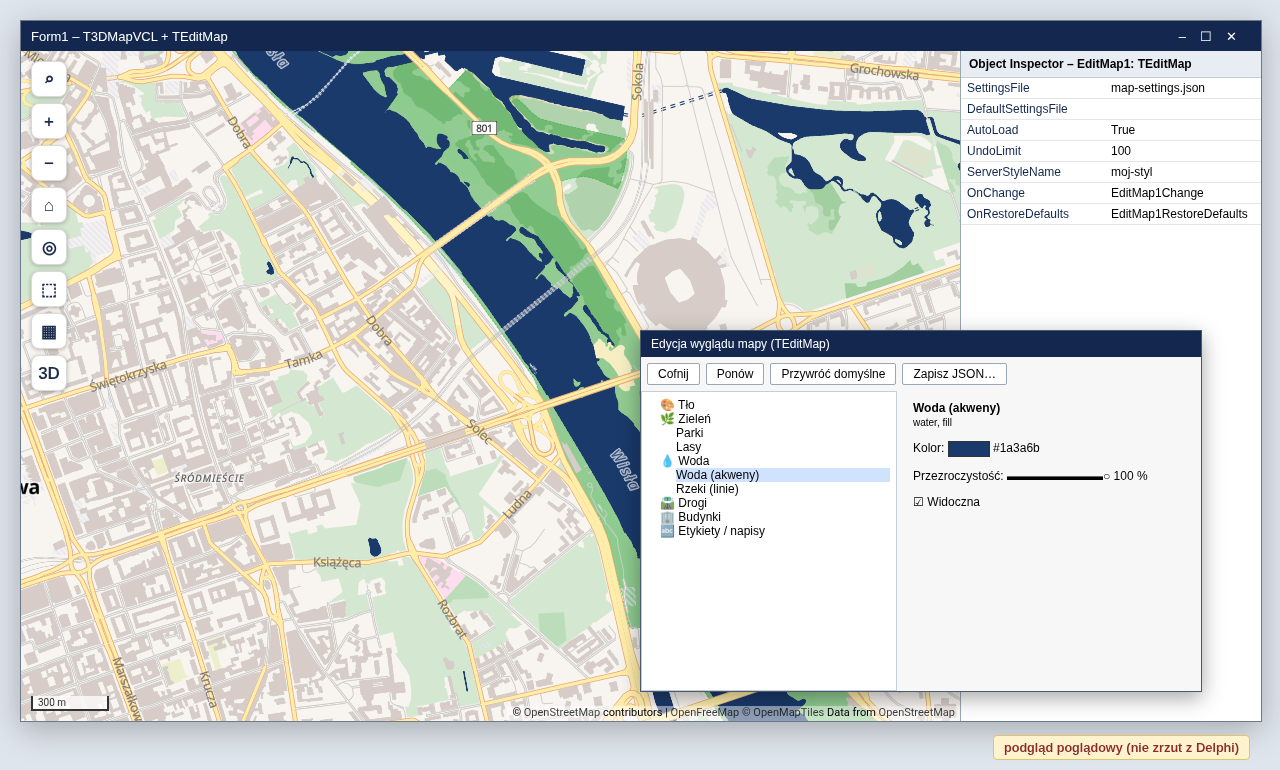Viewport: 1280px width, 770px height.
Task: Activate the dashed selection rectangle tool
Action: point(49,289)
